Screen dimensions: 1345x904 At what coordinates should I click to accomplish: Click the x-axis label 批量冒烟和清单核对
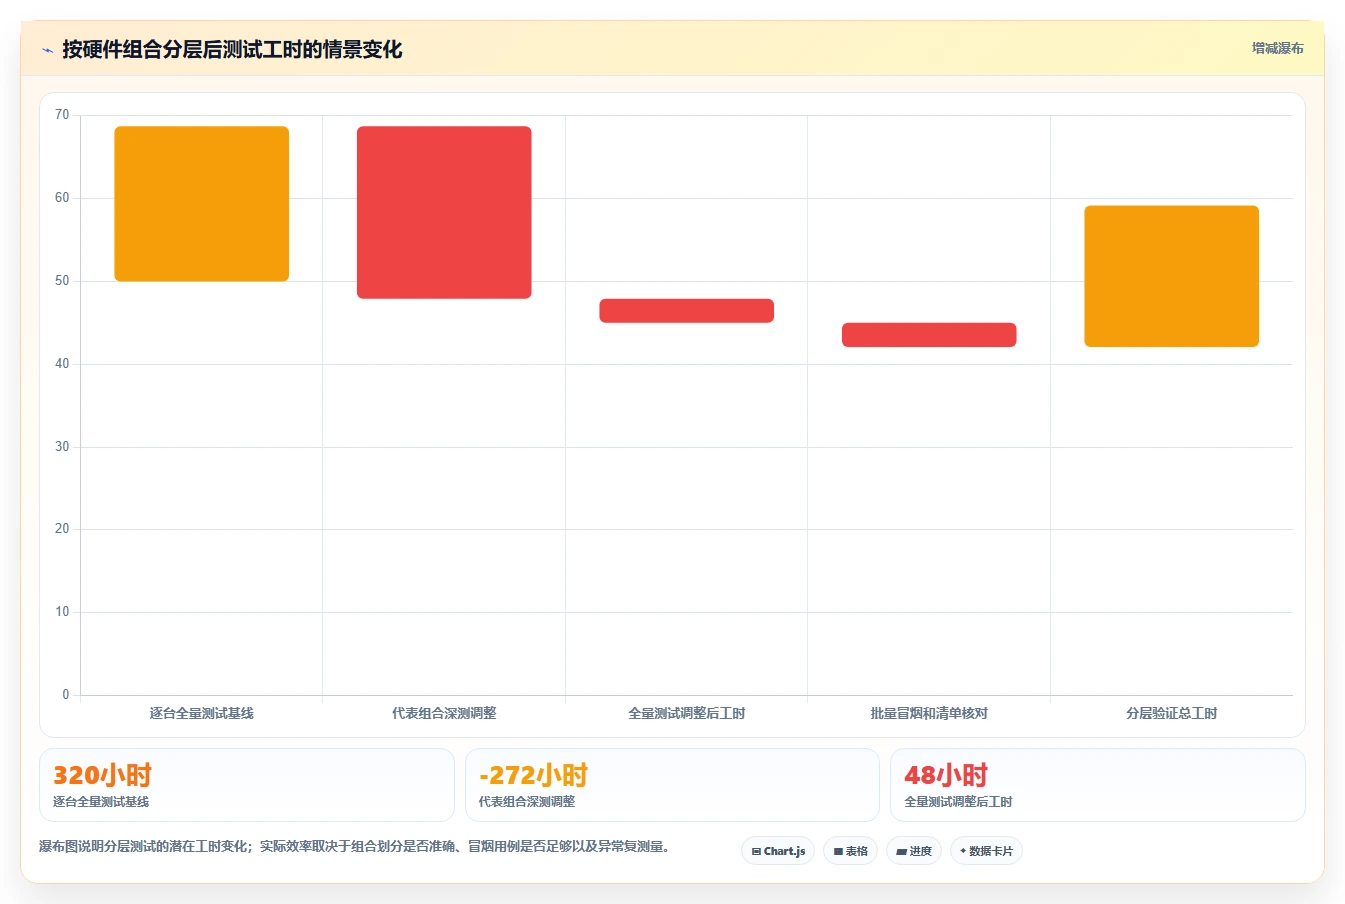click(929, 713)
